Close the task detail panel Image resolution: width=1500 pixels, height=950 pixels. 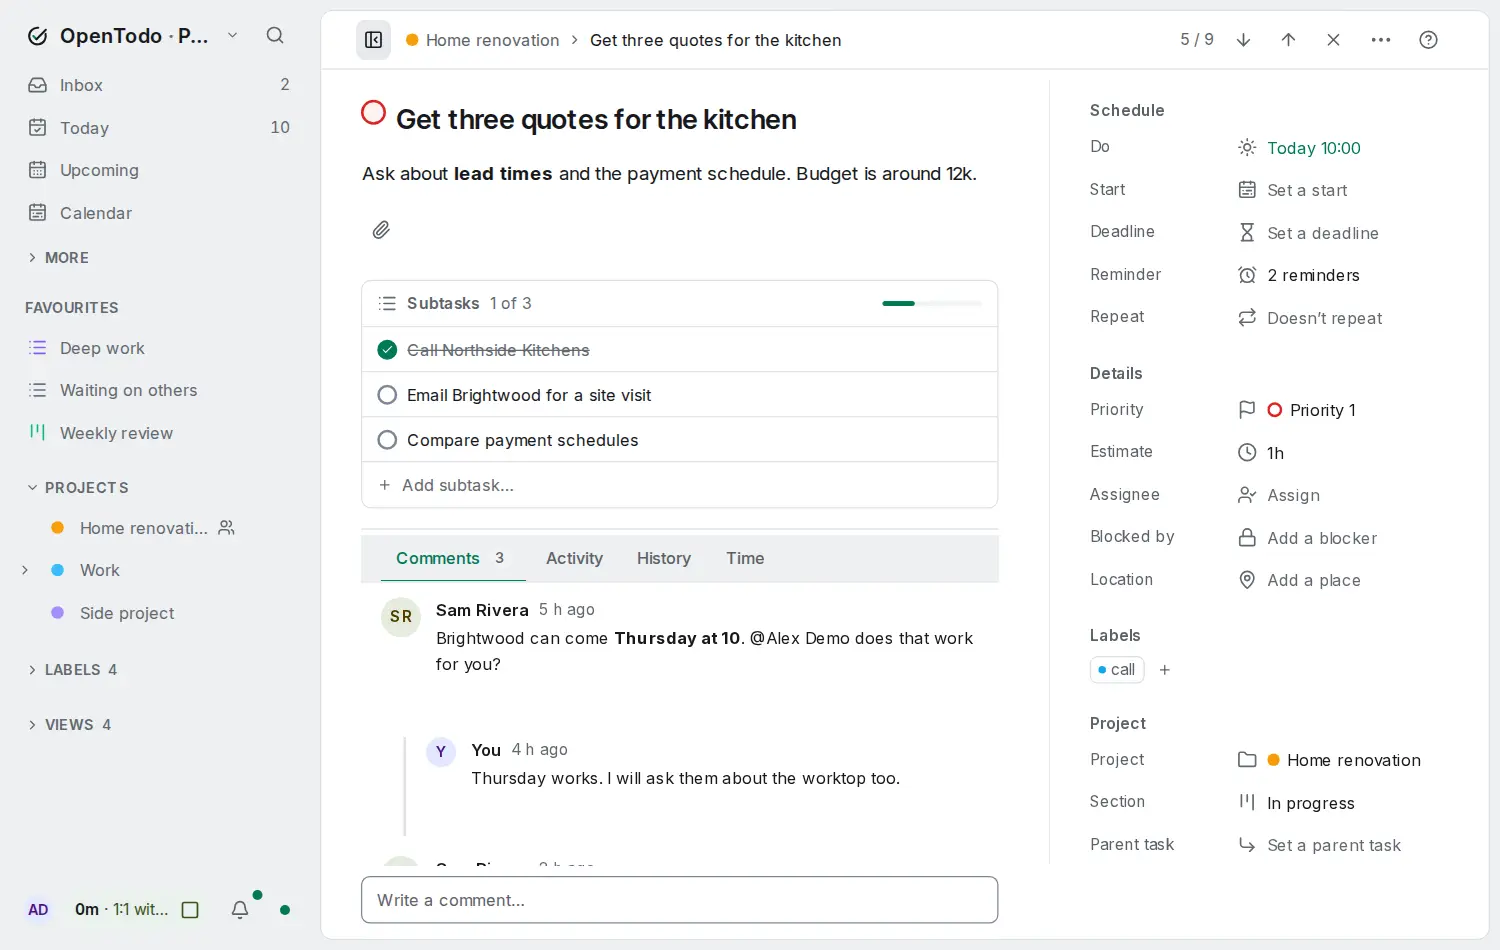(1334, 40)
